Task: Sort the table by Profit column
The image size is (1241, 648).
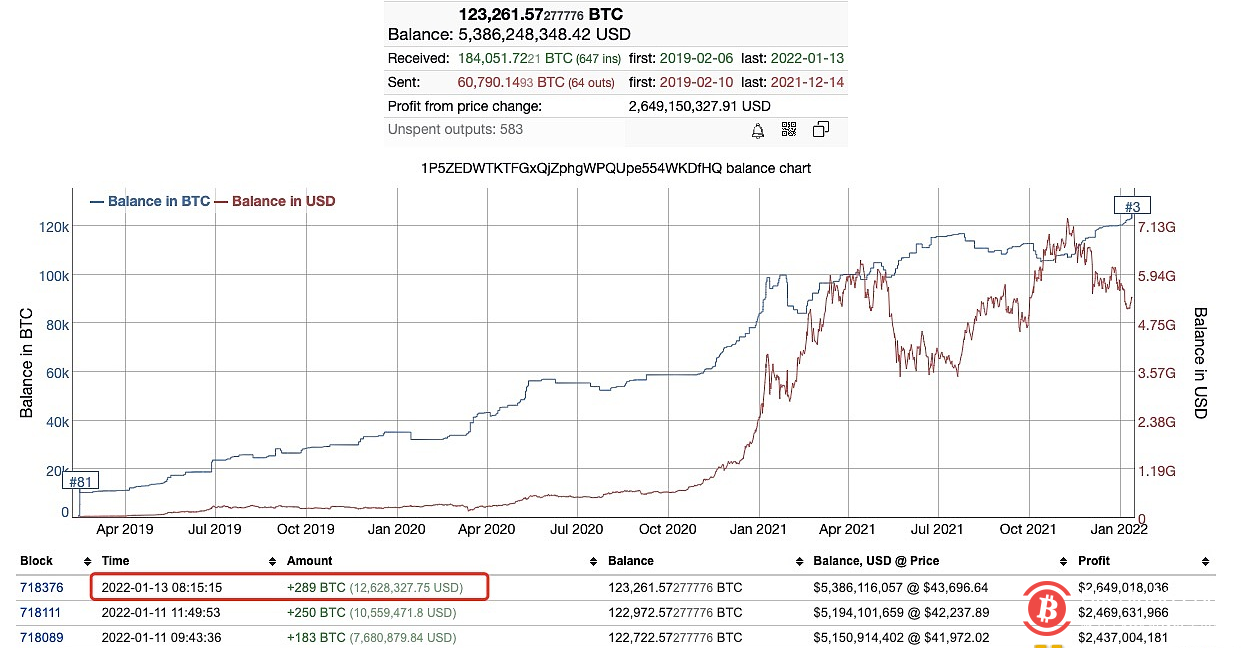Action: tap(1093, 560)
